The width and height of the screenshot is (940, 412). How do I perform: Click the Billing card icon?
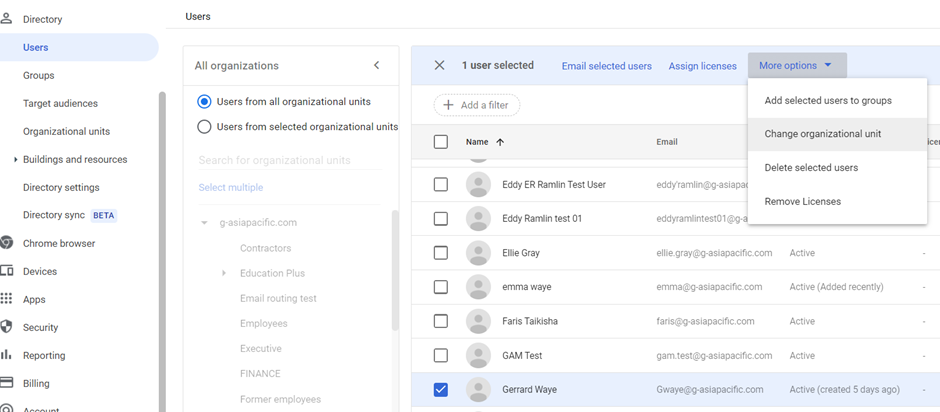coord(6,383)
